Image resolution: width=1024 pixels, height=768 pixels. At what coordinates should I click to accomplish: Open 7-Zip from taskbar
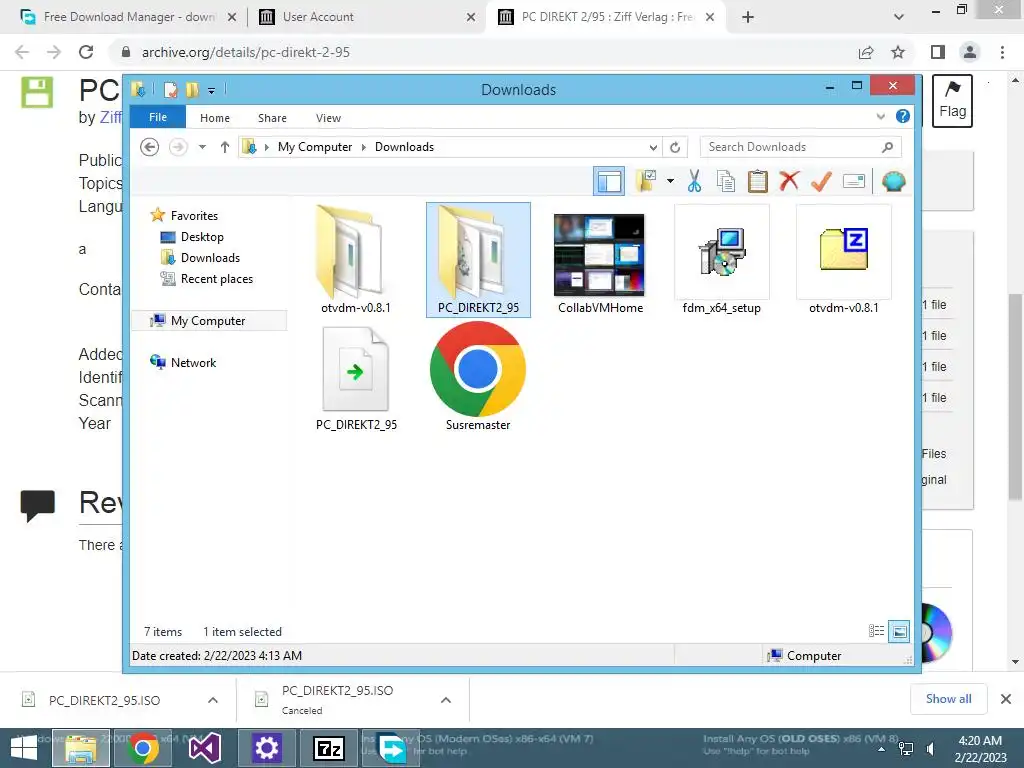point(328,748)
